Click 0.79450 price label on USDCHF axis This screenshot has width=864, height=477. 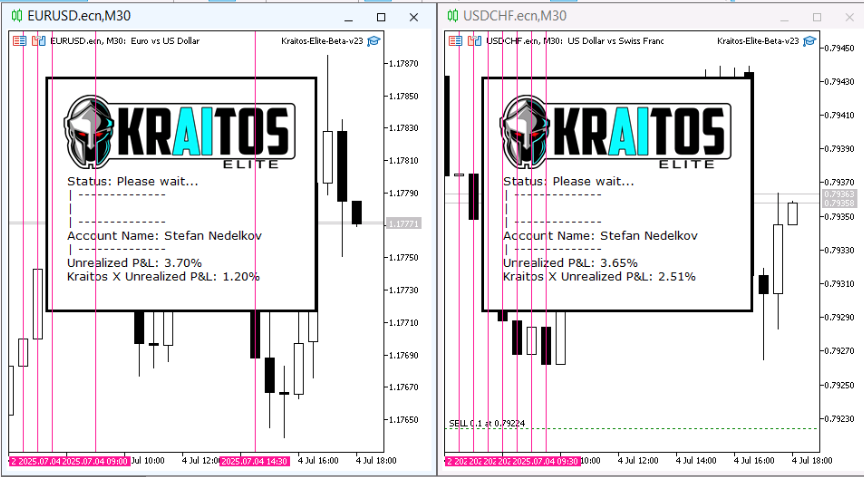tap(839, 48)
